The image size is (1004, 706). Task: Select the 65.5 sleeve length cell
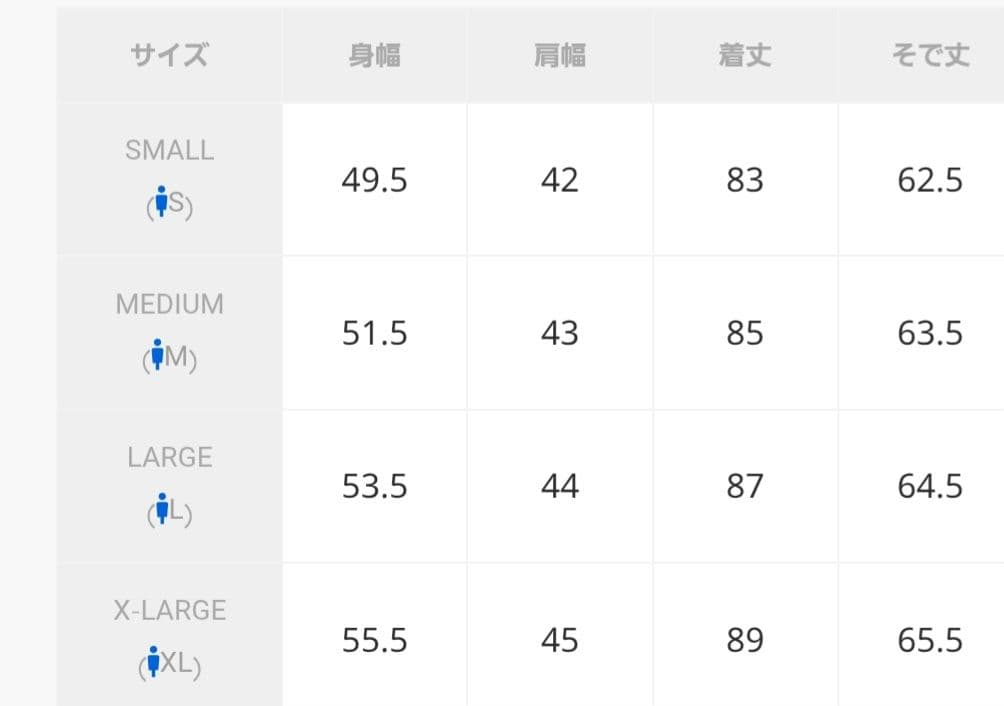point(930,640)
